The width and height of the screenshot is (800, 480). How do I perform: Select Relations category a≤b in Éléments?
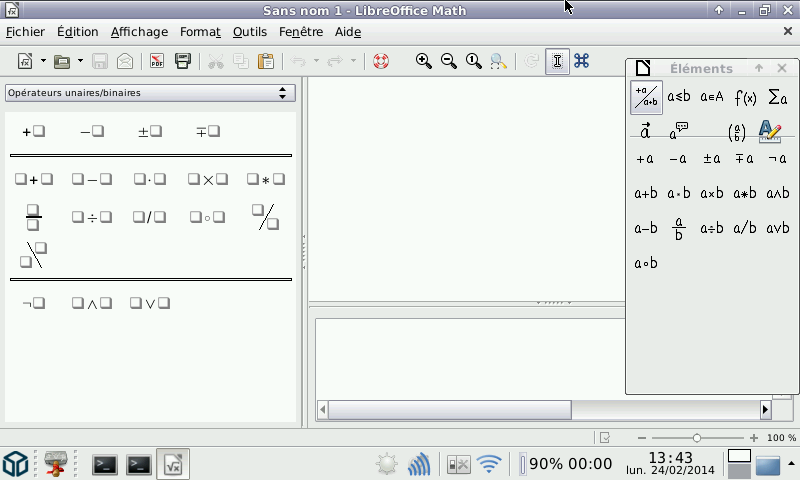point(679,96)
